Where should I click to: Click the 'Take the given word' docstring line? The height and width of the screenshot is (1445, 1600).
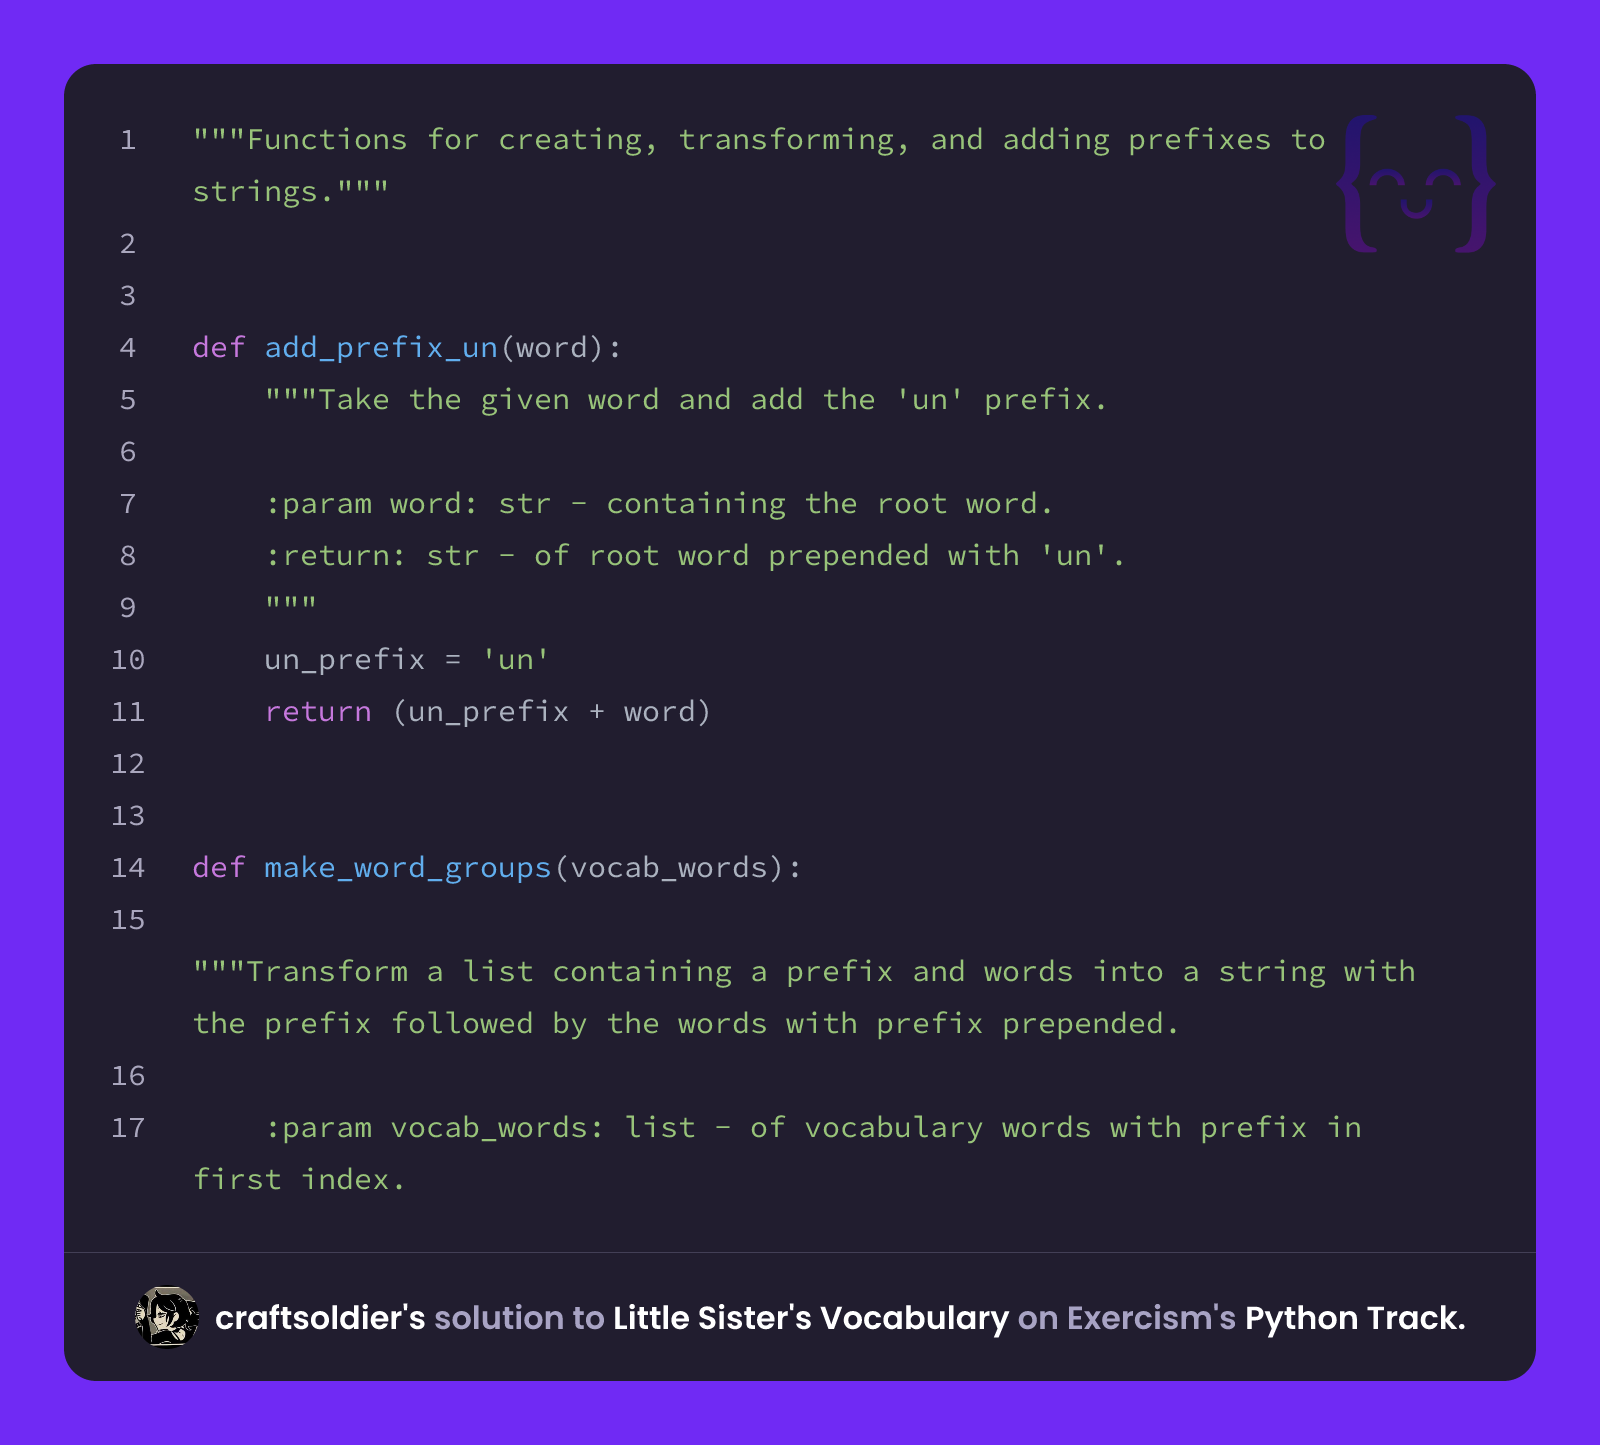(686, 399)
